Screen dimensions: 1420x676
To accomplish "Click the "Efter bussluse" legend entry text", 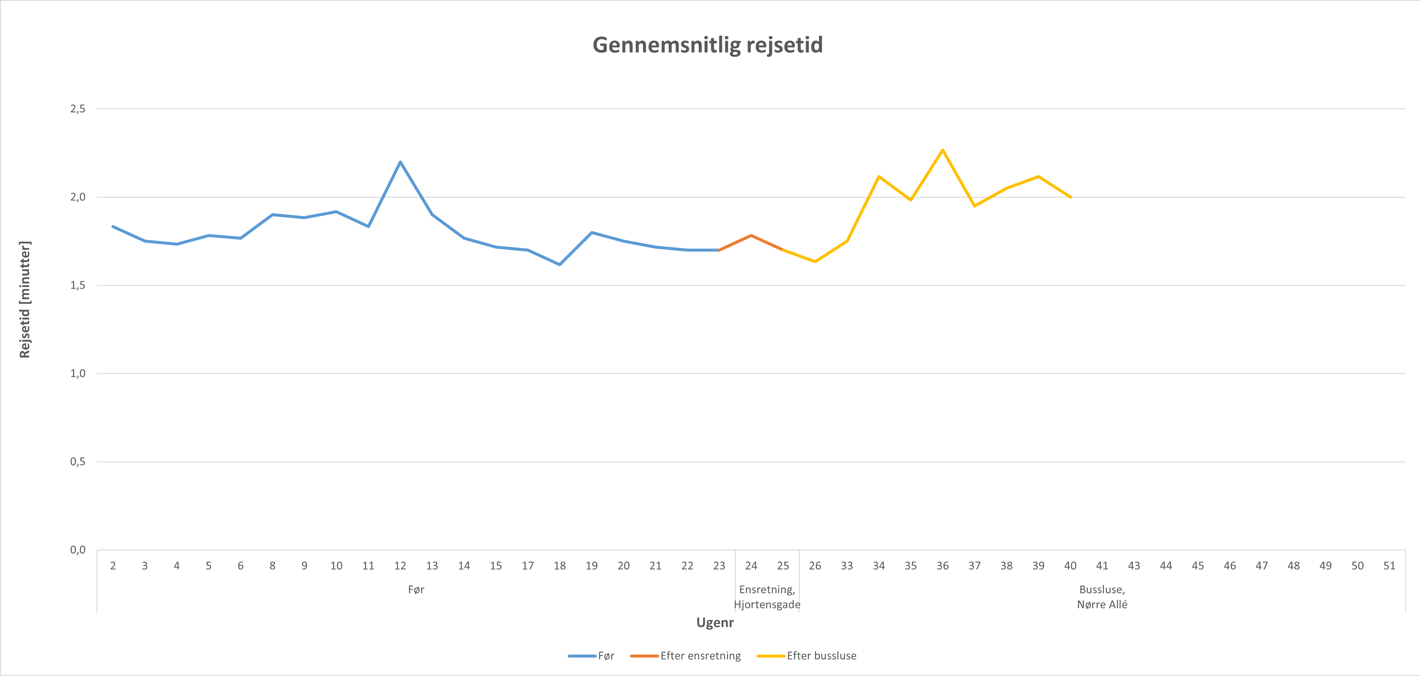I will point(821,656).
